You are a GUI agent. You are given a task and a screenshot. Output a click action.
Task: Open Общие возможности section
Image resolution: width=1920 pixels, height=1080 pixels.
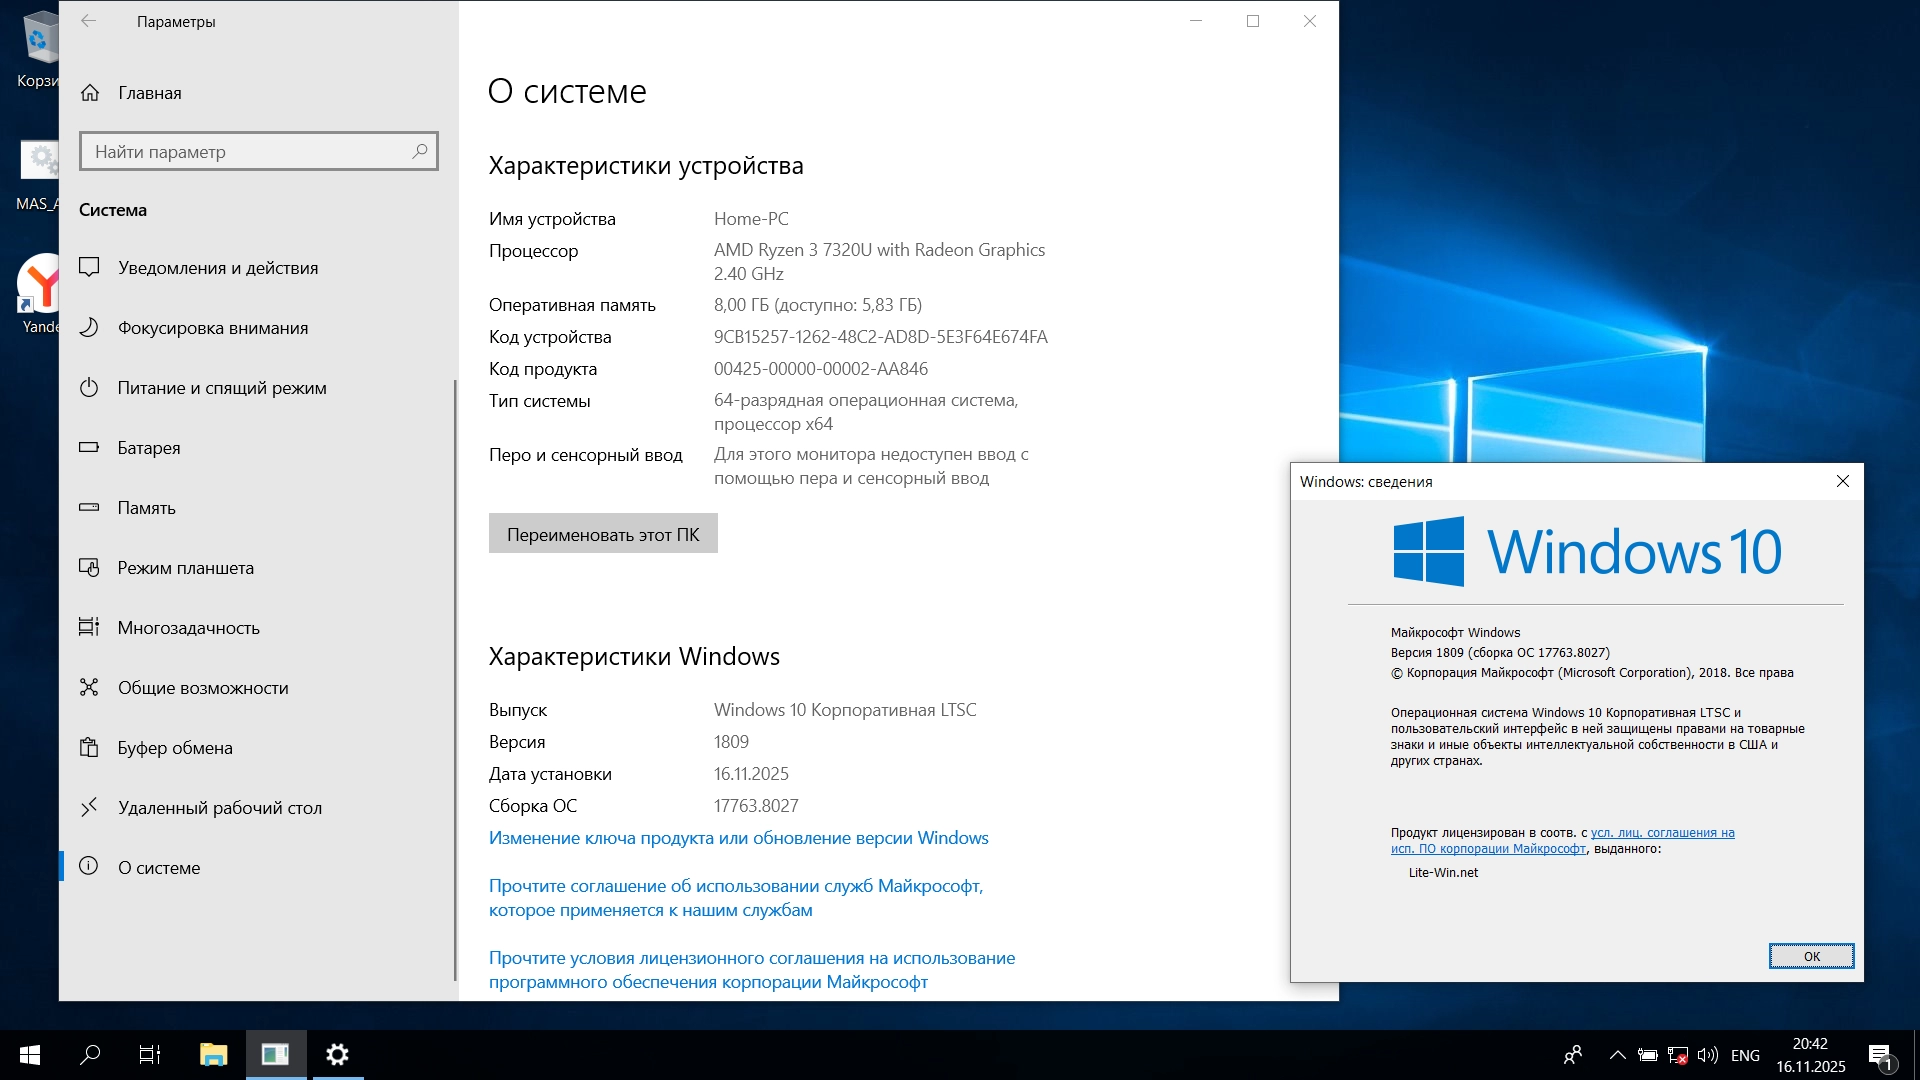tap(202, 688)
